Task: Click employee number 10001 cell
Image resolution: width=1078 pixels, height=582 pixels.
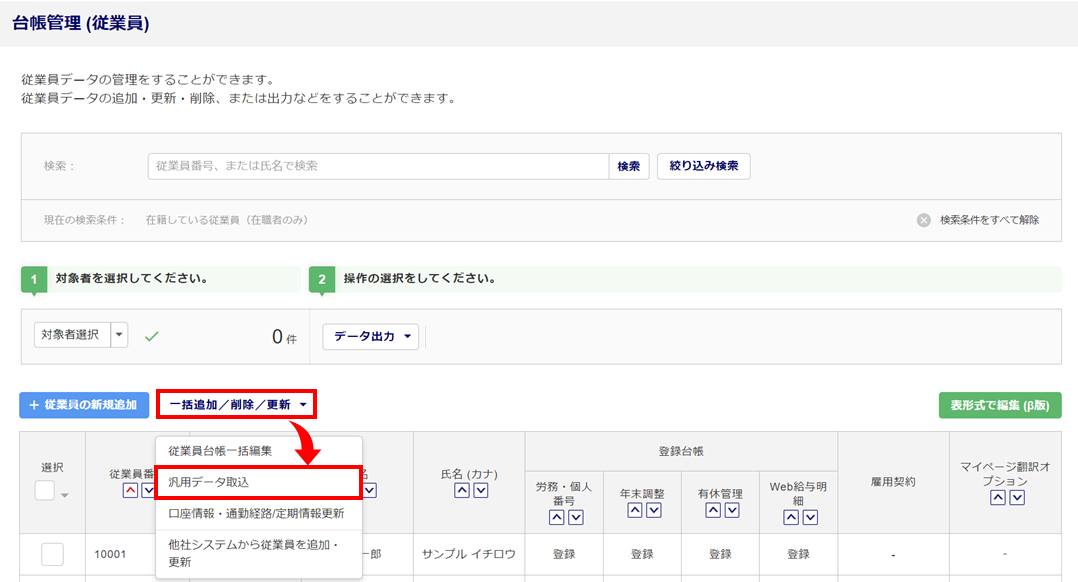Action: 110,555
